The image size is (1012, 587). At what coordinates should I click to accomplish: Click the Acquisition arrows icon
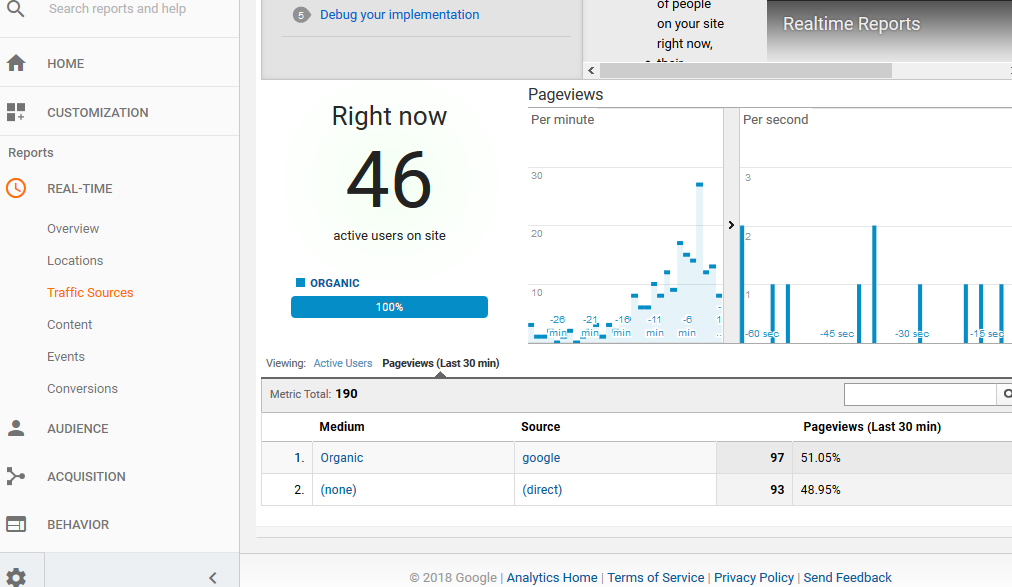pos(16,476)
